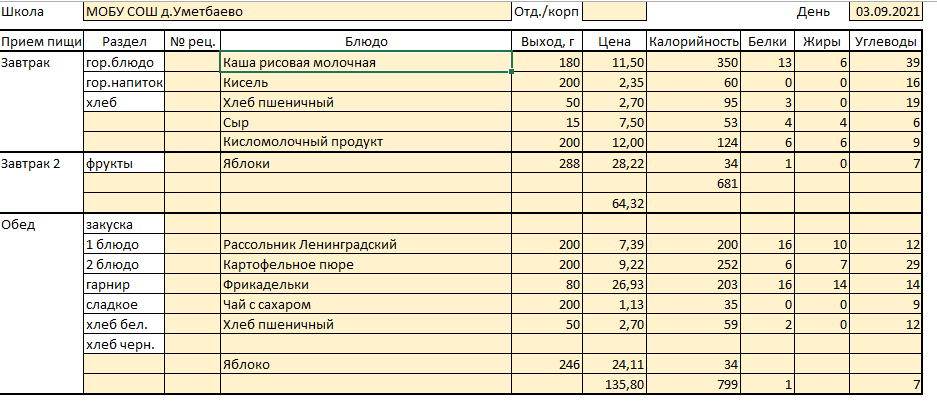This screenshot has width=937, height=413.
Task: Click the Сыр dish cell
Action: tap(366, 123)
